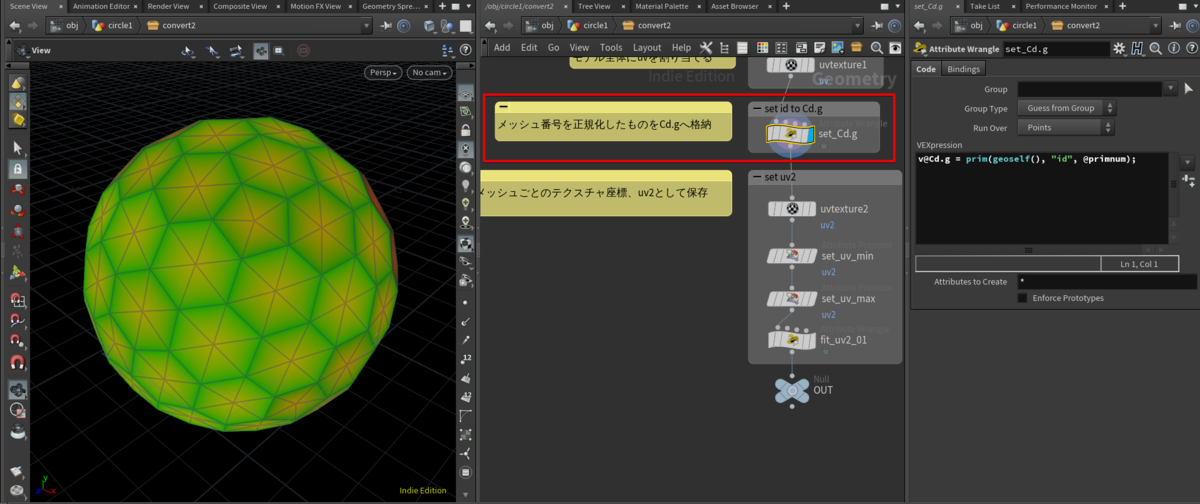Close the Animation Editor tab

click(137, 6)
